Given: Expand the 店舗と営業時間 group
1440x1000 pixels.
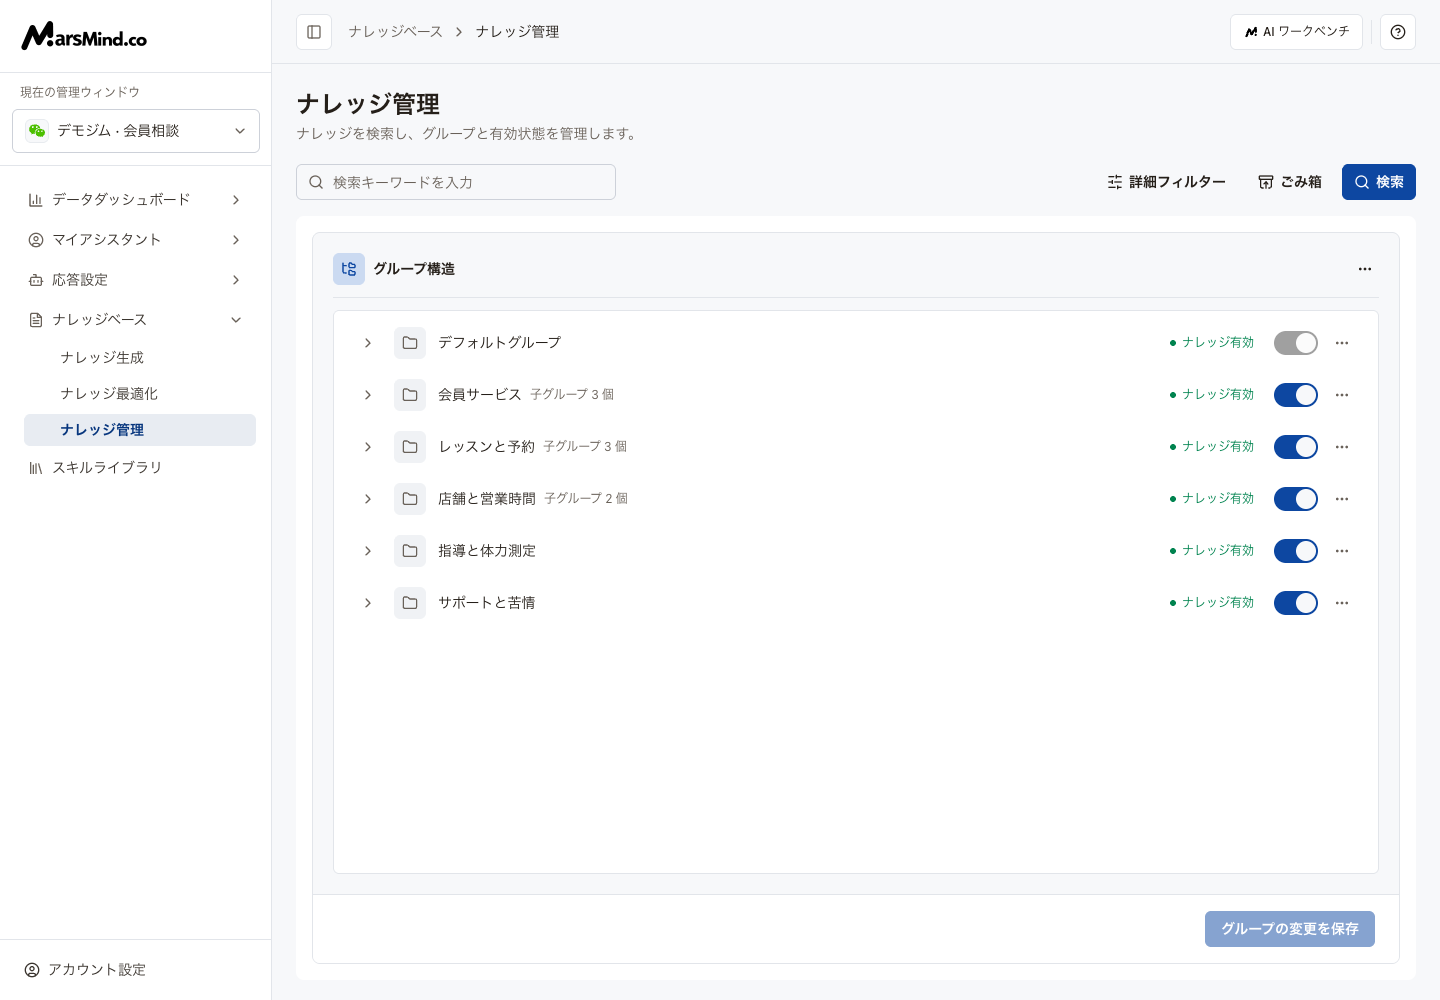Looking at the screenshot, I should coord(368,499).
